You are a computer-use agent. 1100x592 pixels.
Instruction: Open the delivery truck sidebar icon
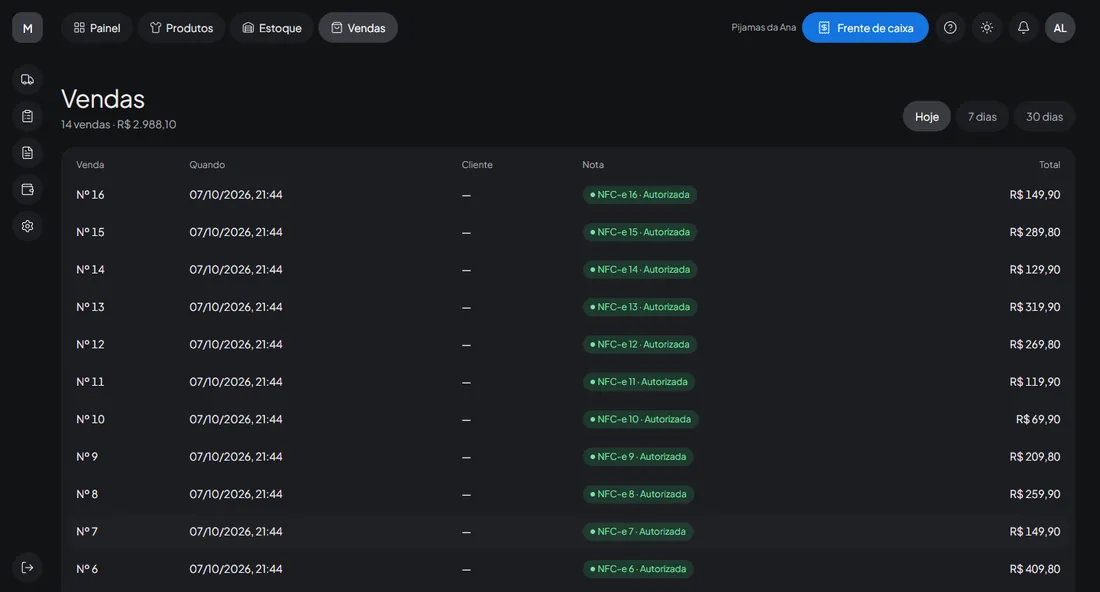[x=27, y=79]
